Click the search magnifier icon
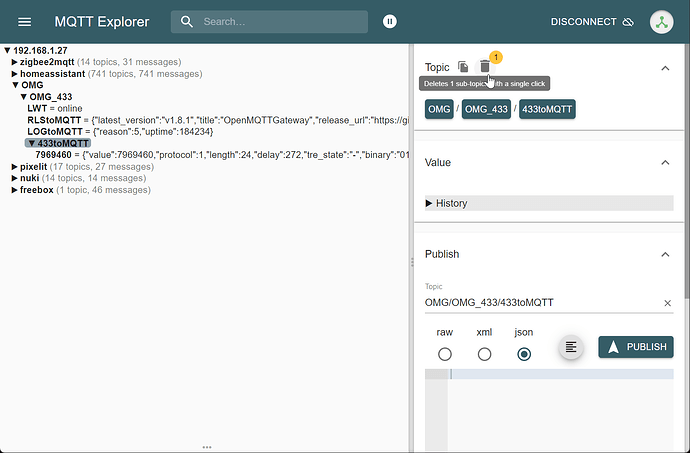The width and height of the screenshot is (690, 453). (x=188, y=22)
